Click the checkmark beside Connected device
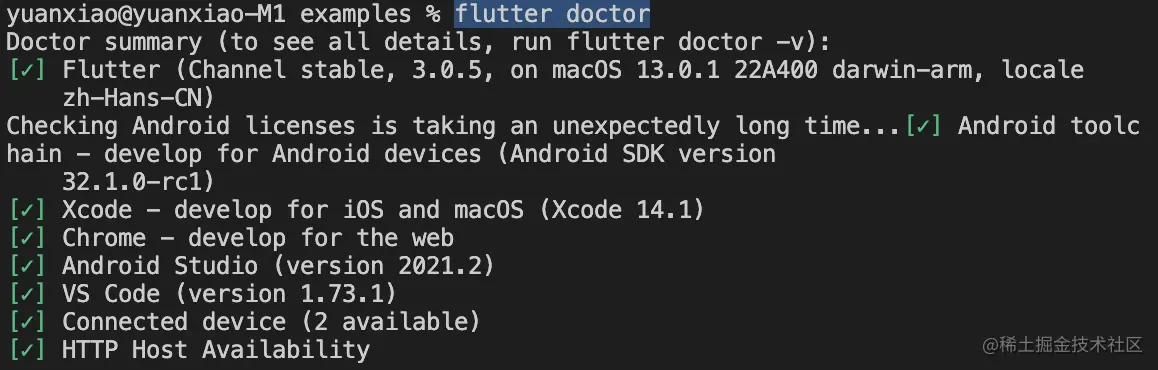The width and height of the screenshot is (1158, 370). [27, 322]
